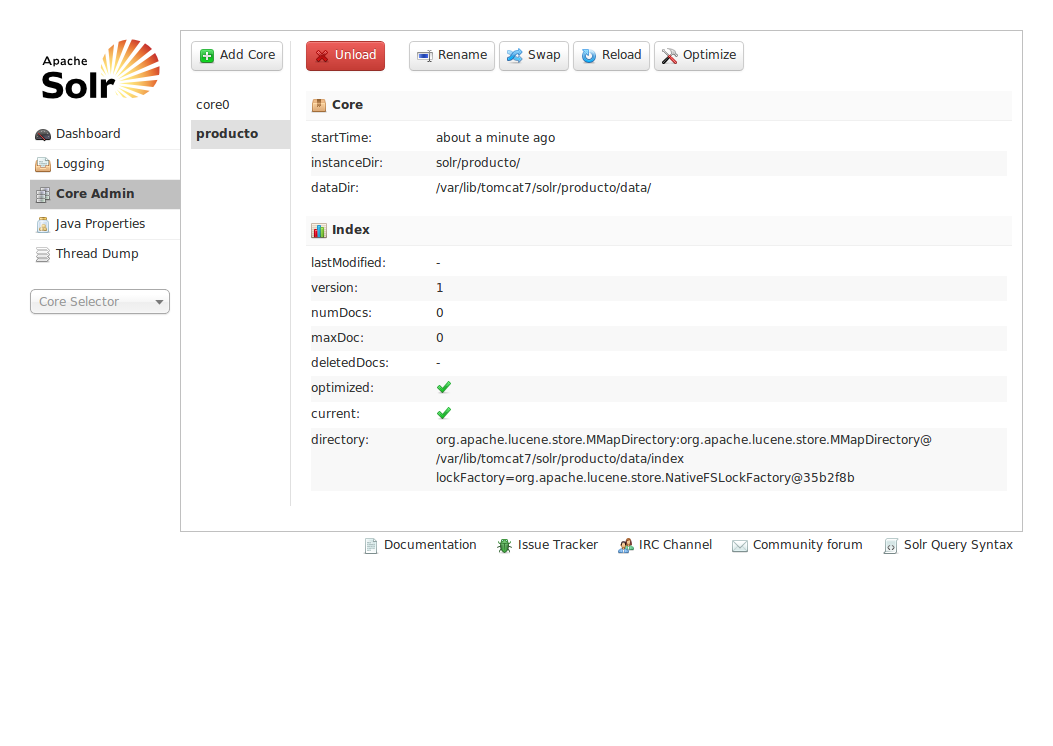Image resolution: width=1053 pixels, height=746 pixels.
Task: Open Dashboard in the sidebar menu
Action: point(105,134)
